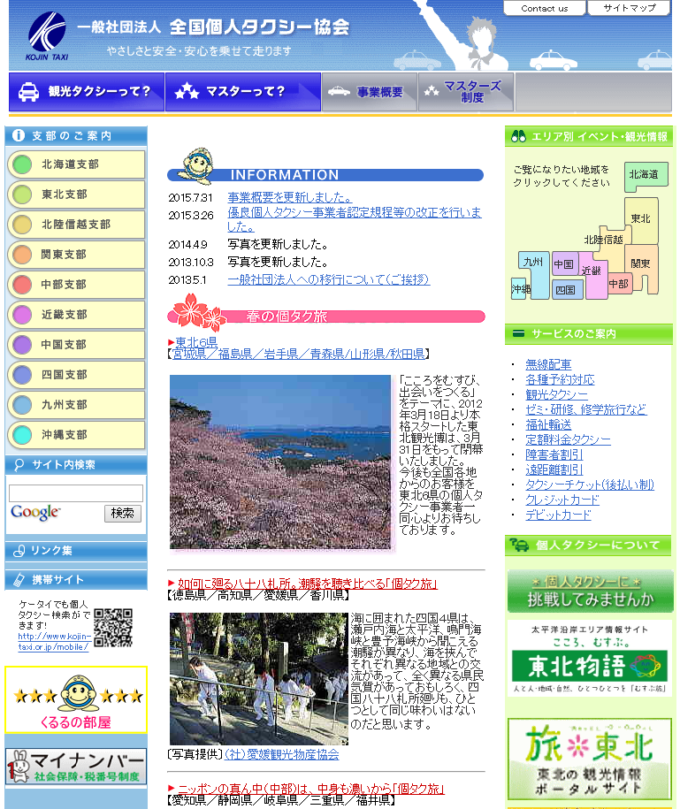The width and height of the screenshot is (680, 809).
Task: Select 中国支部 branch button
Action: point(76,344)
